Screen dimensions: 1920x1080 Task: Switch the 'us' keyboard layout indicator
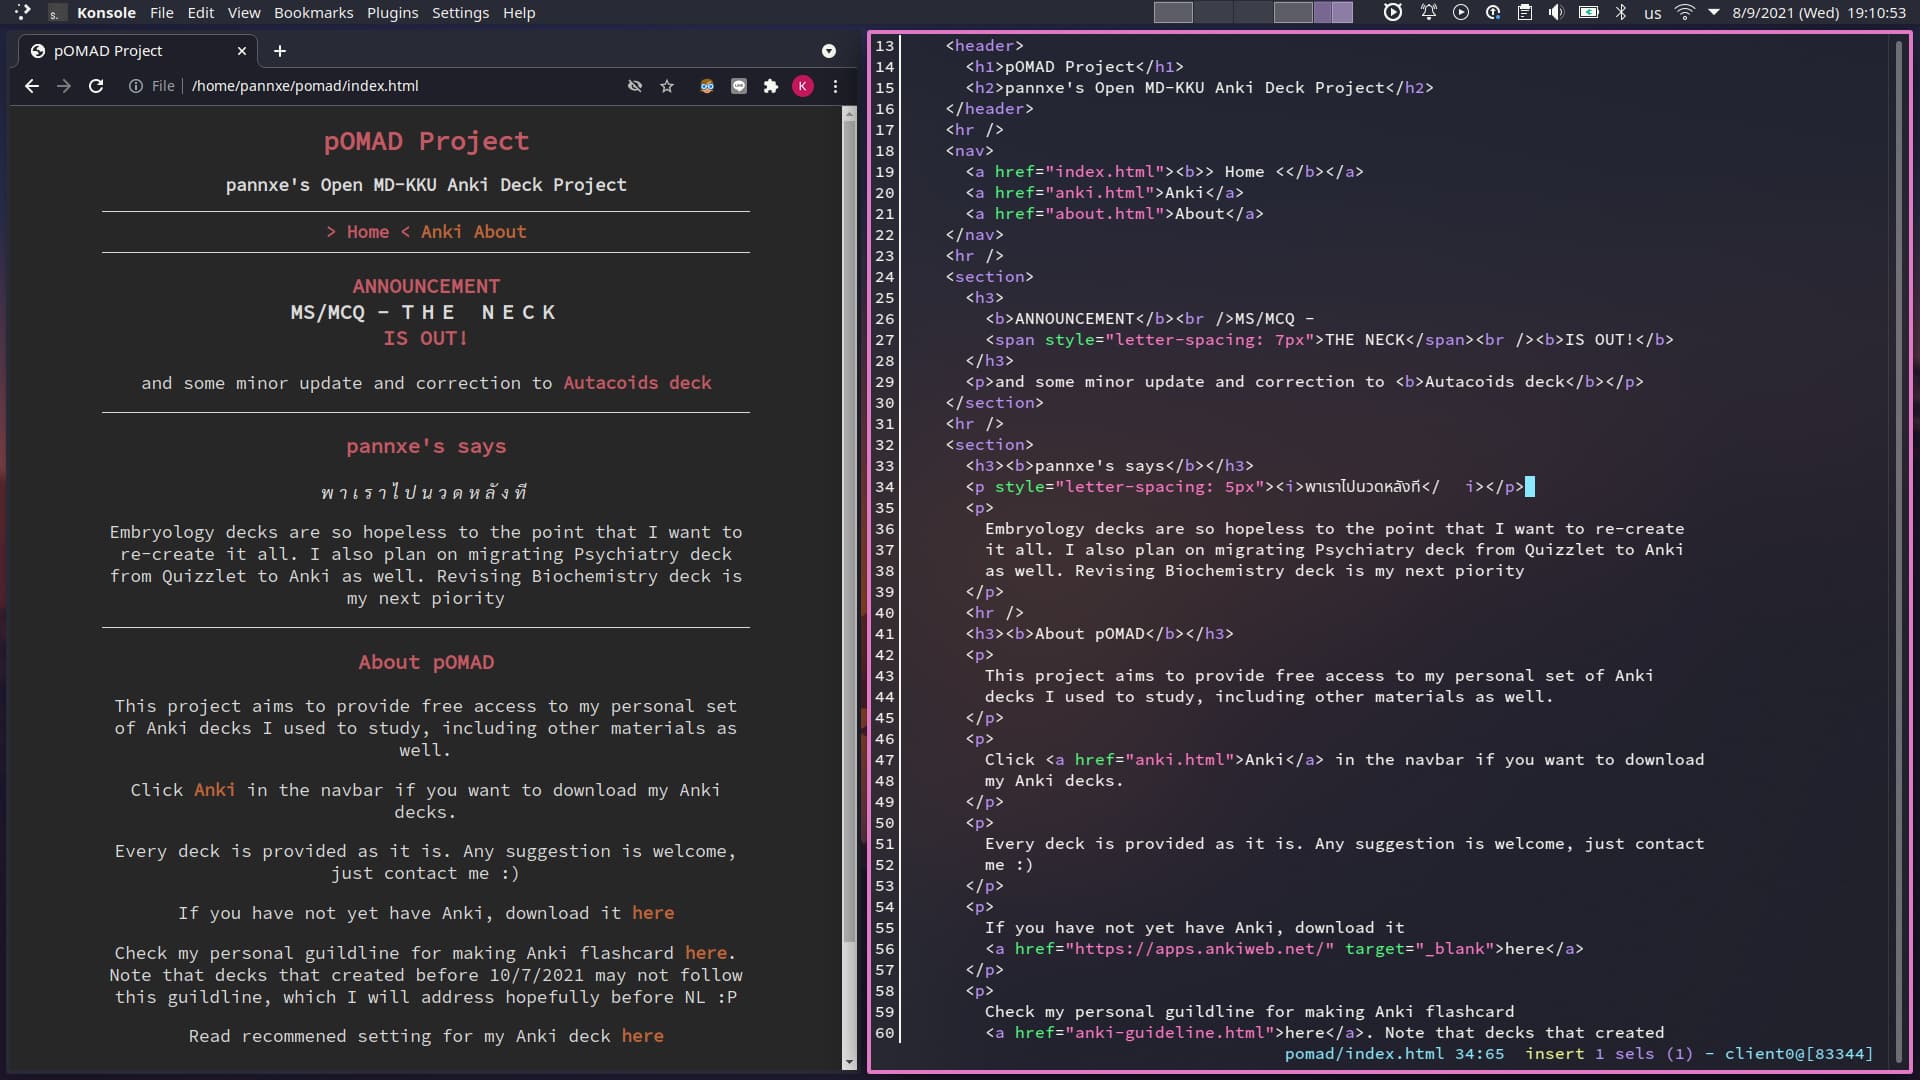pos(1653,13)
